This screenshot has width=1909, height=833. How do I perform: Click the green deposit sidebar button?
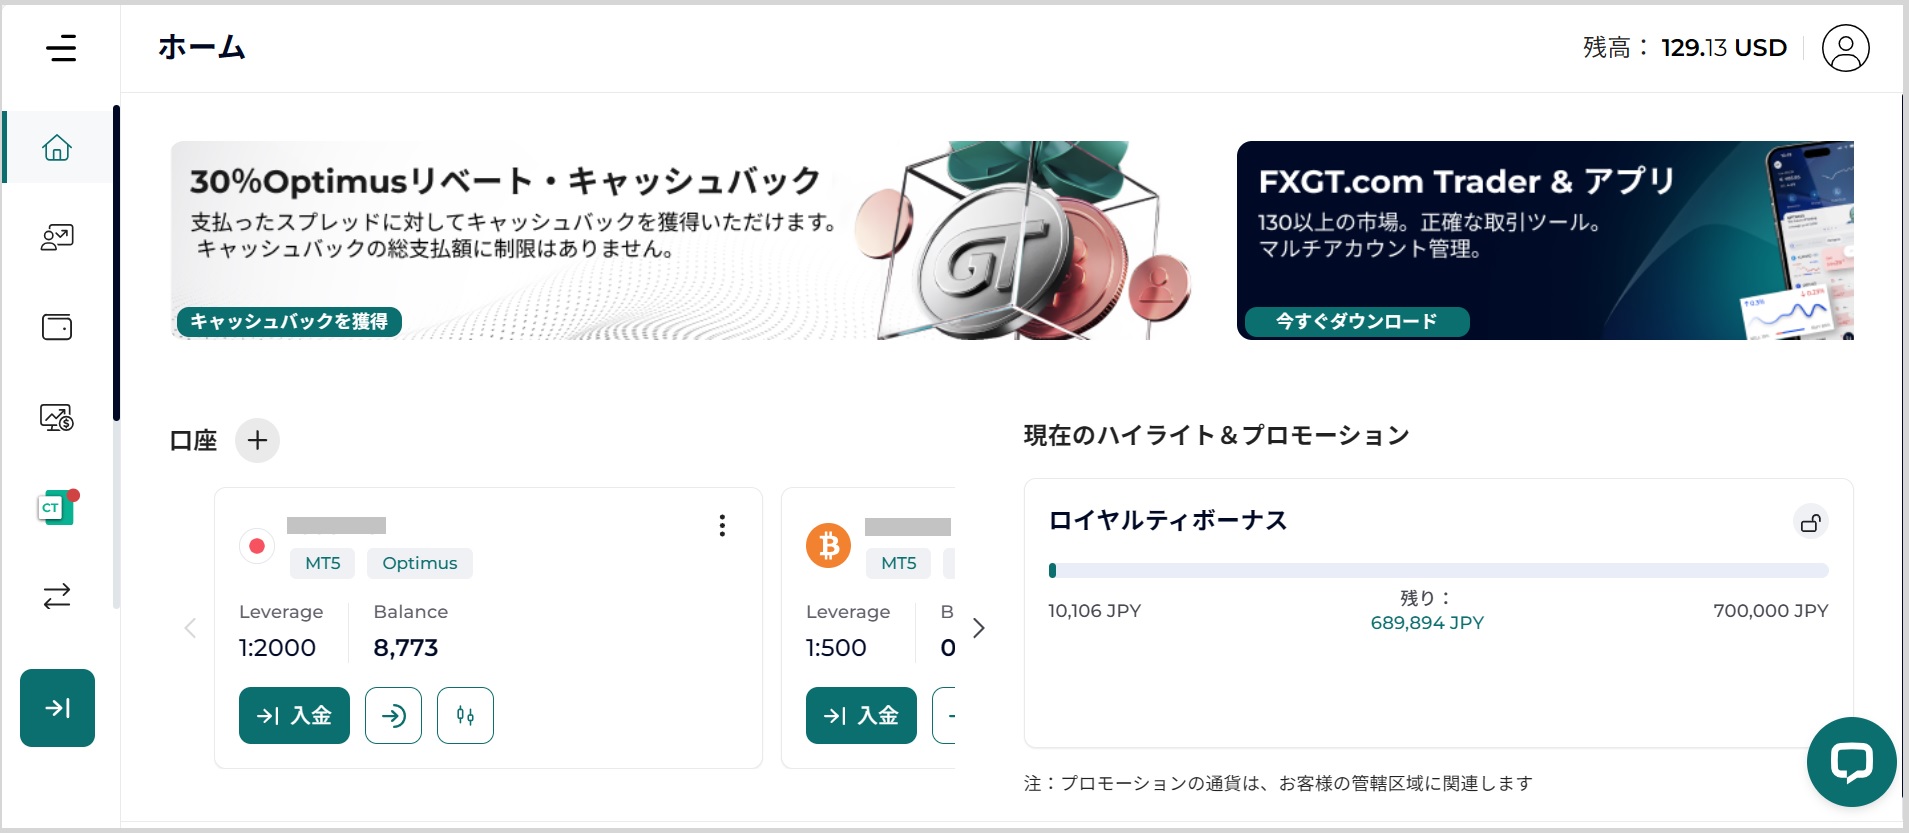(x=57, y=708)
